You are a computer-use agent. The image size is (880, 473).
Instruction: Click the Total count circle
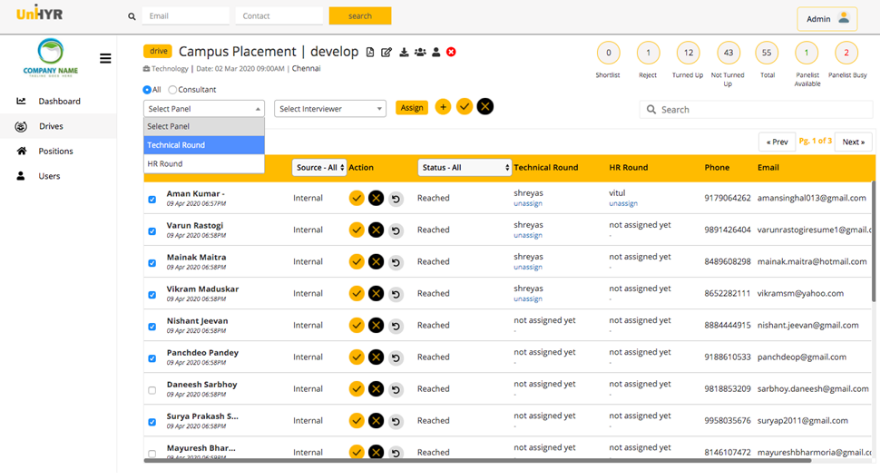[767, 53]
